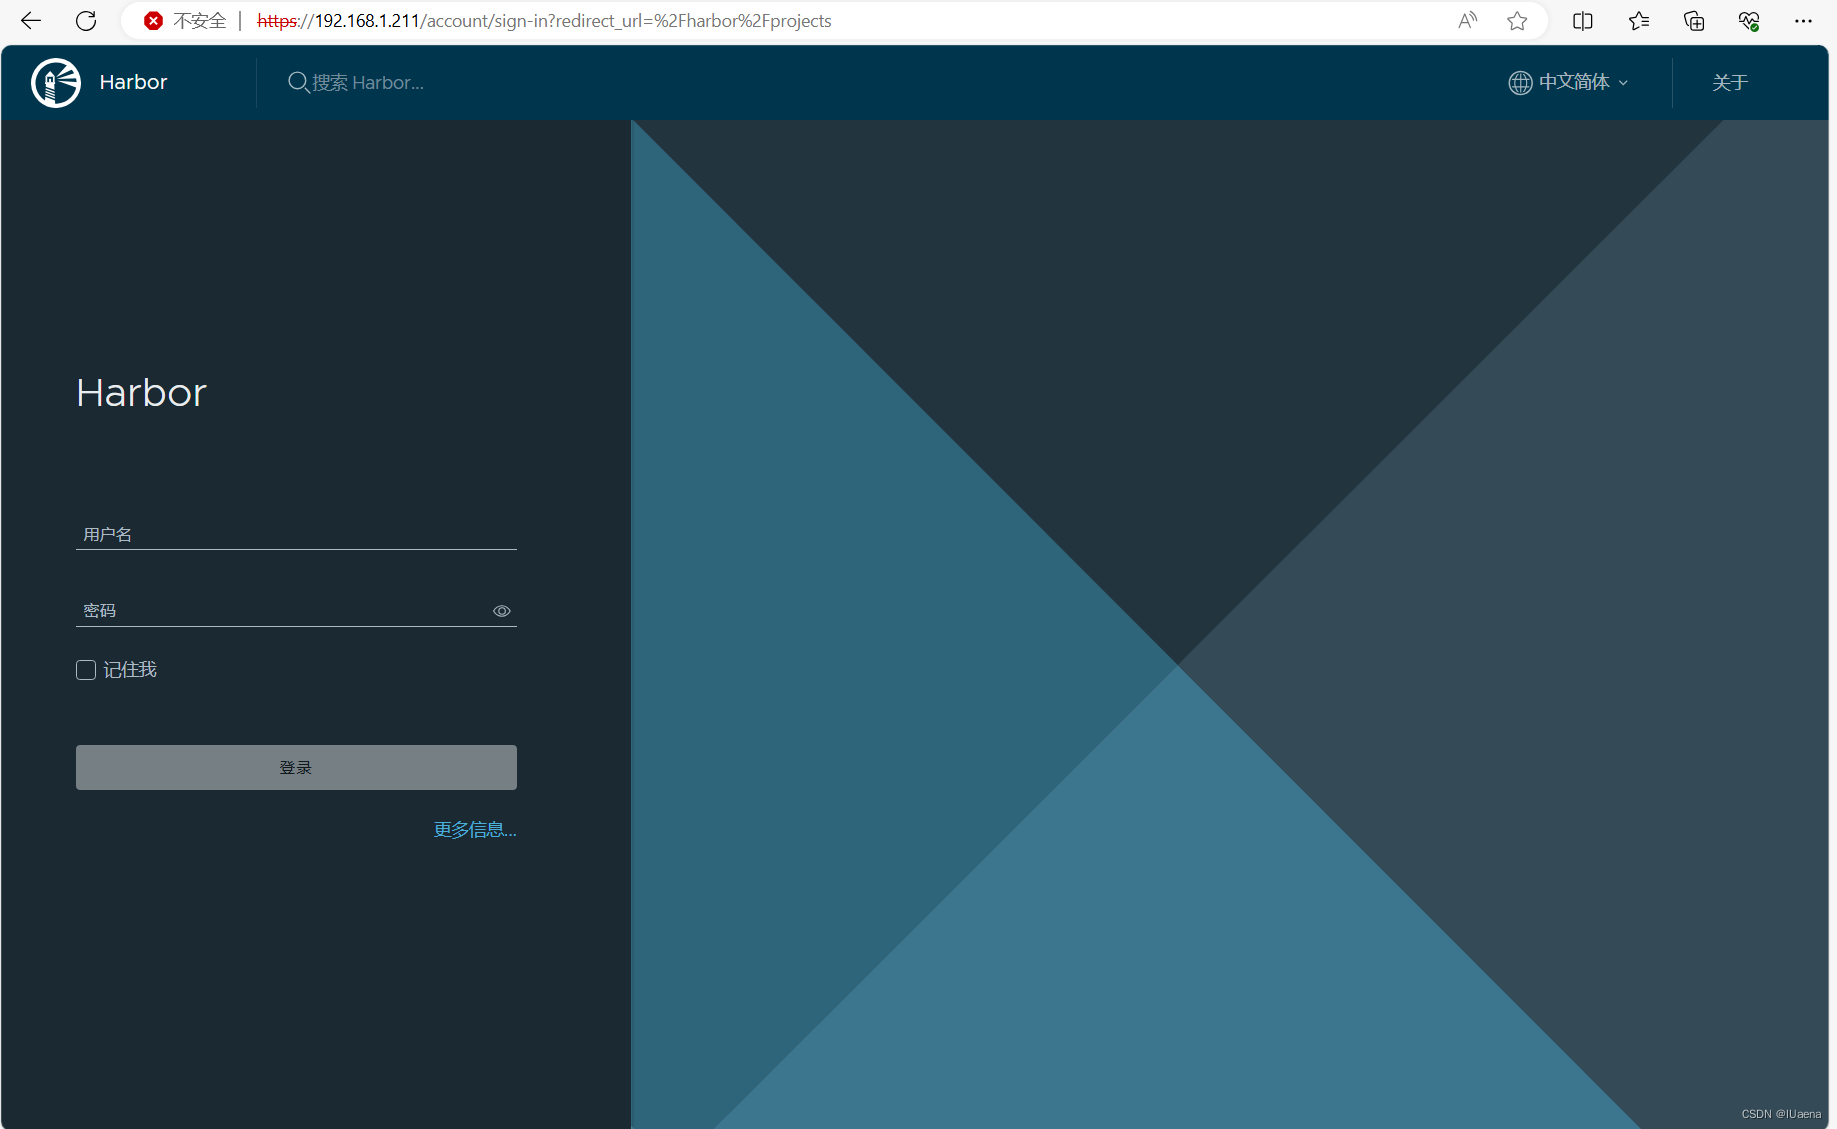Click the globe language icon

(x=1520, y=83)
